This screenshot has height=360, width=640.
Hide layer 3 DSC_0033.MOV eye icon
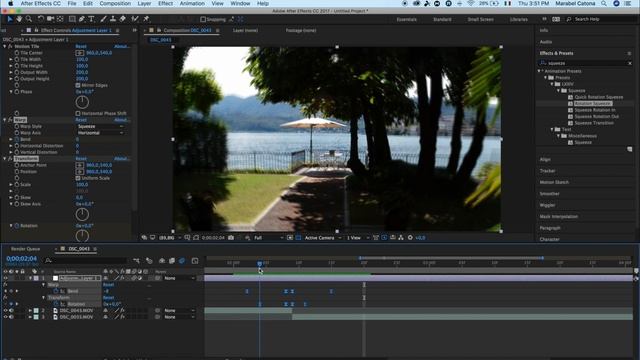5,317
